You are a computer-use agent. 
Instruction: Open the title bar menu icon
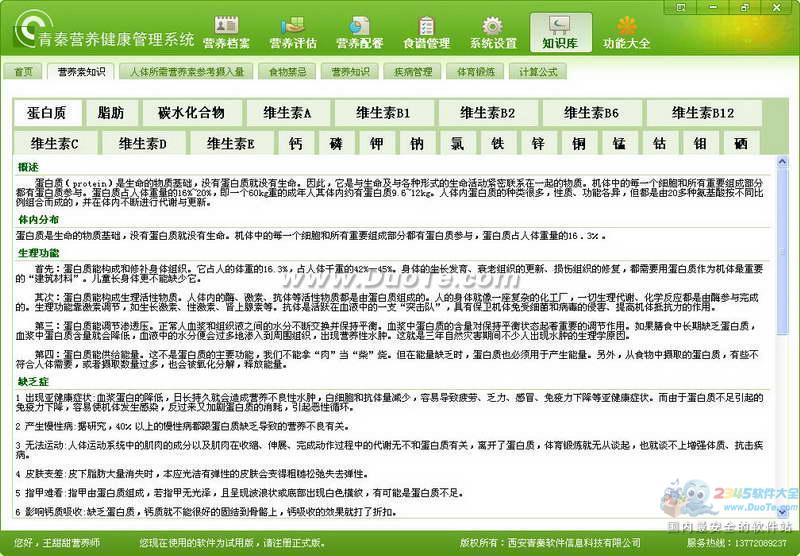tap(681, 7)
